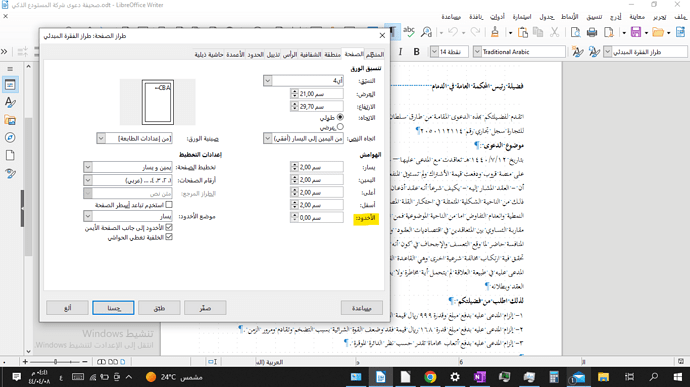Expand the paper format أي4 dropdown

tap(268, 81)
